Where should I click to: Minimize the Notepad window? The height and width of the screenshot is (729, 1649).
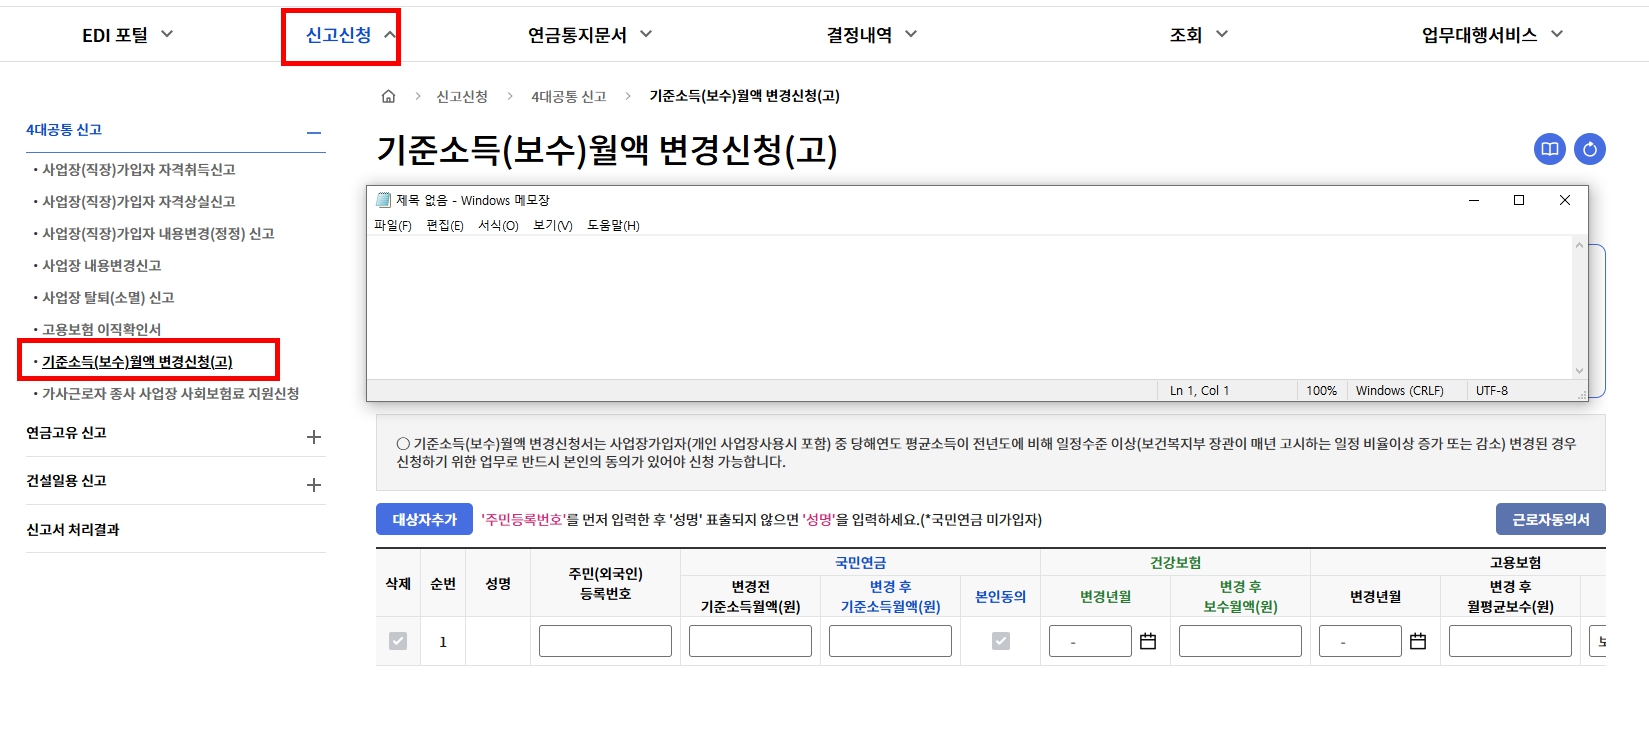tap(1473, 200)
